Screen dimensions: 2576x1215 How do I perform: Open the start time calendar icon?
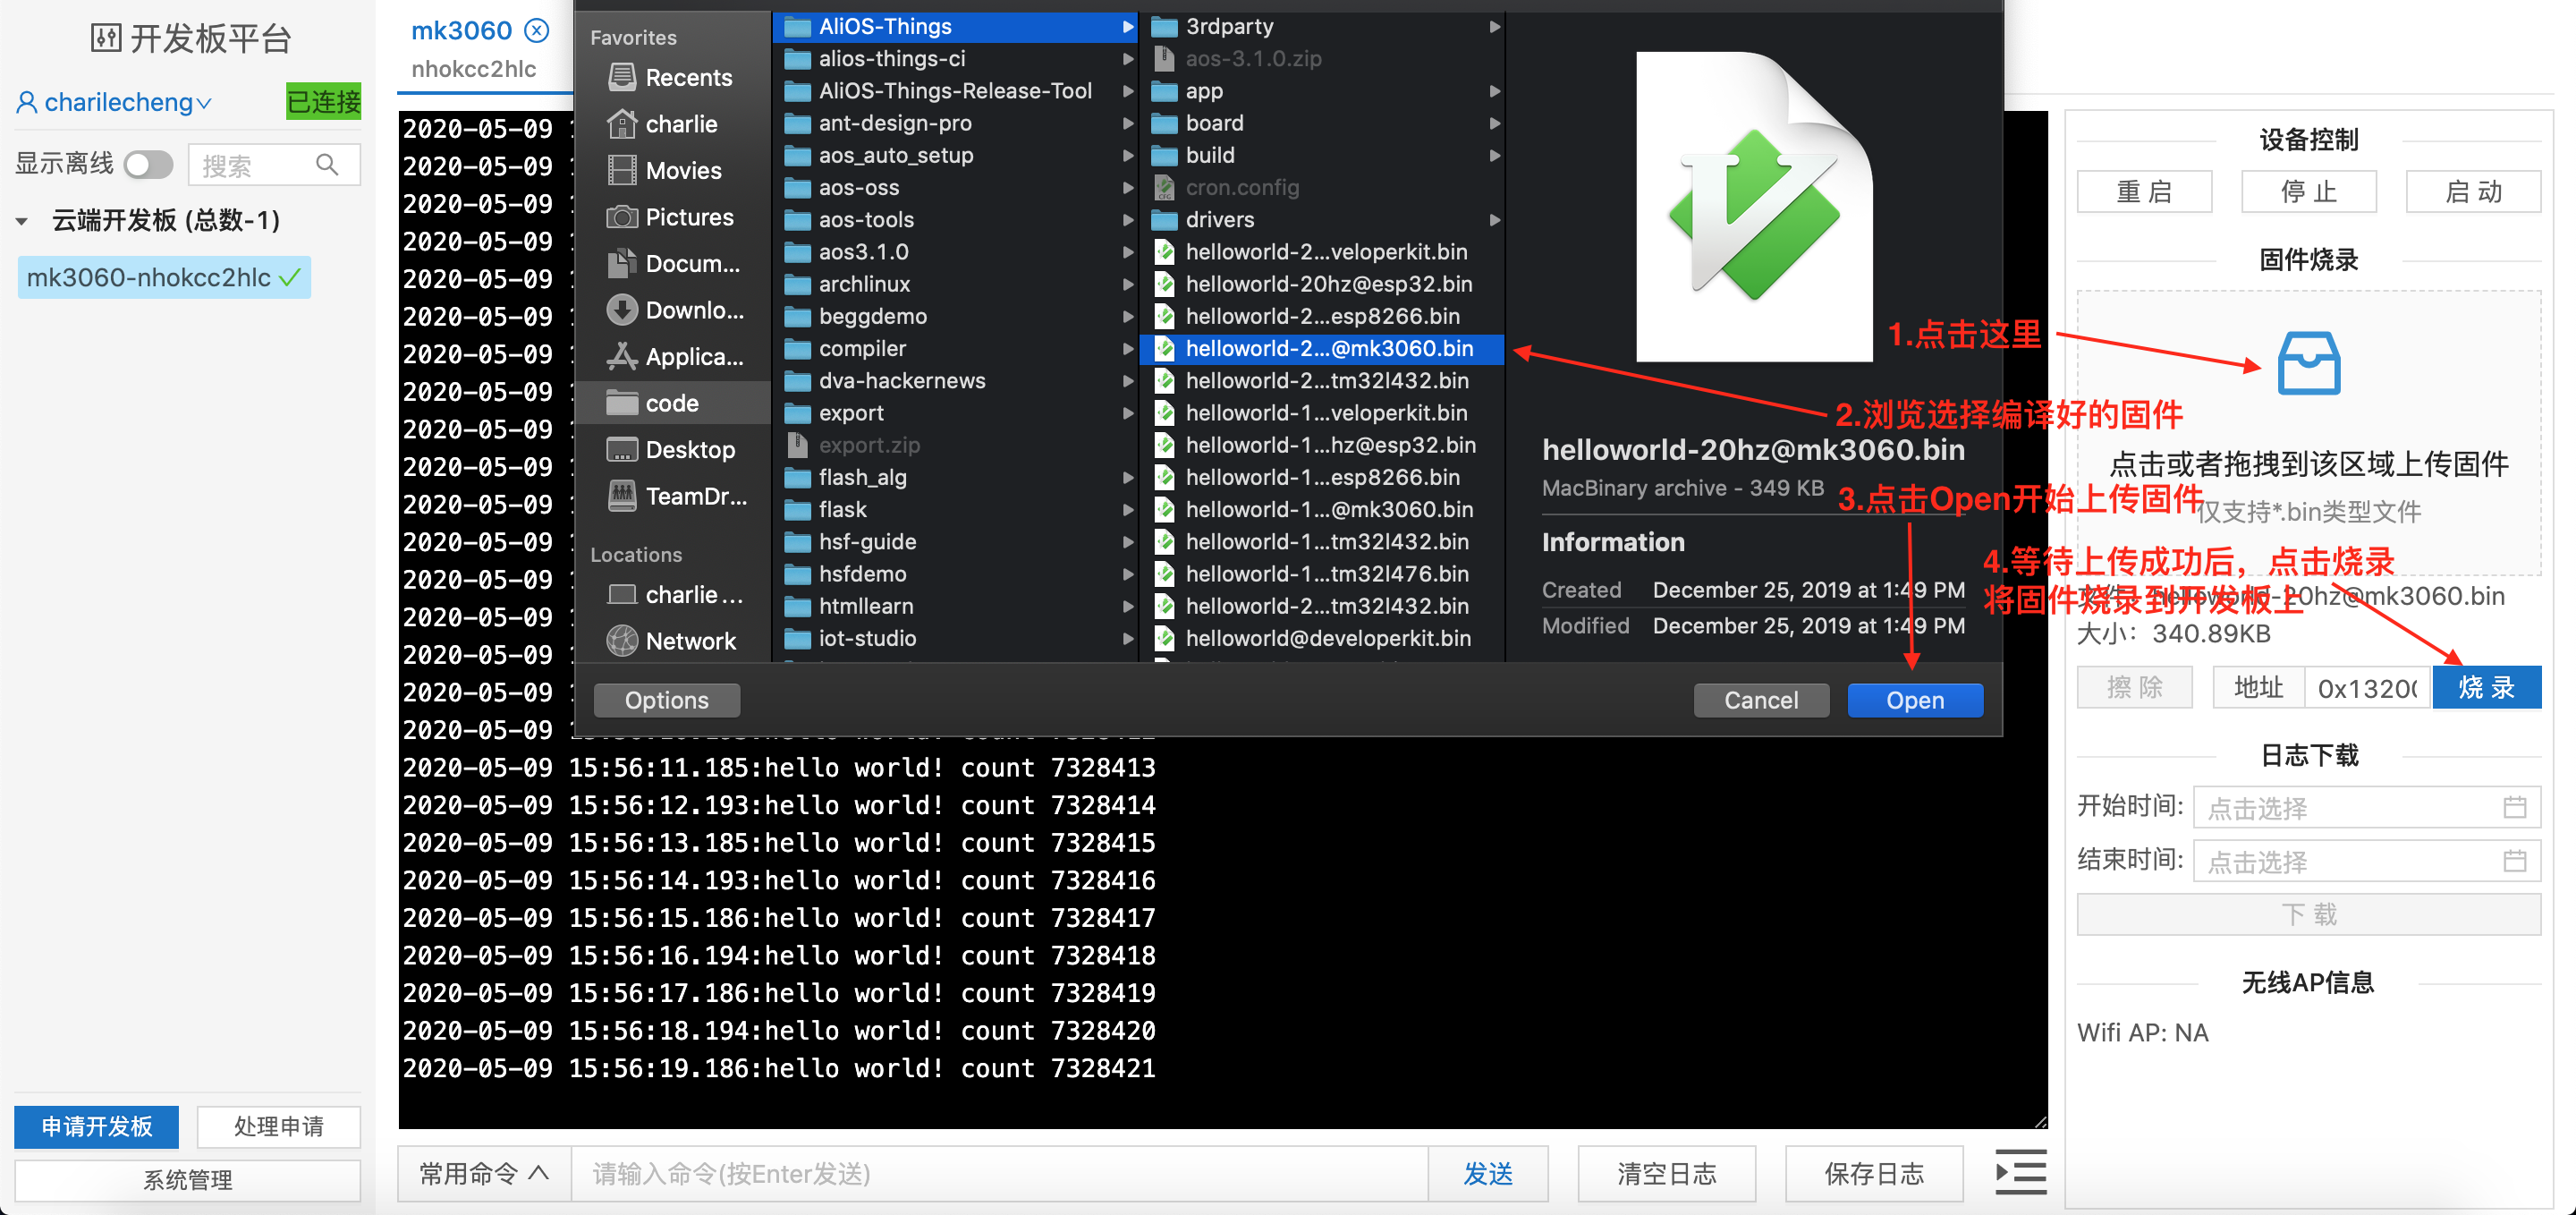pos(2514,807)
